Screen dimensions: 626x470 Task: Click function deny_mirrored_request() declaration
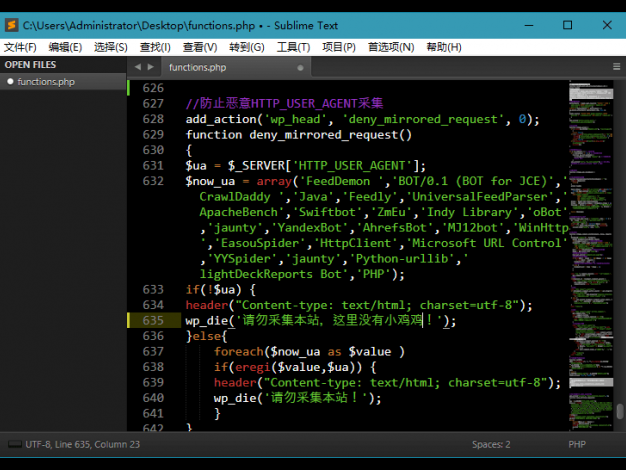point(299,135)
